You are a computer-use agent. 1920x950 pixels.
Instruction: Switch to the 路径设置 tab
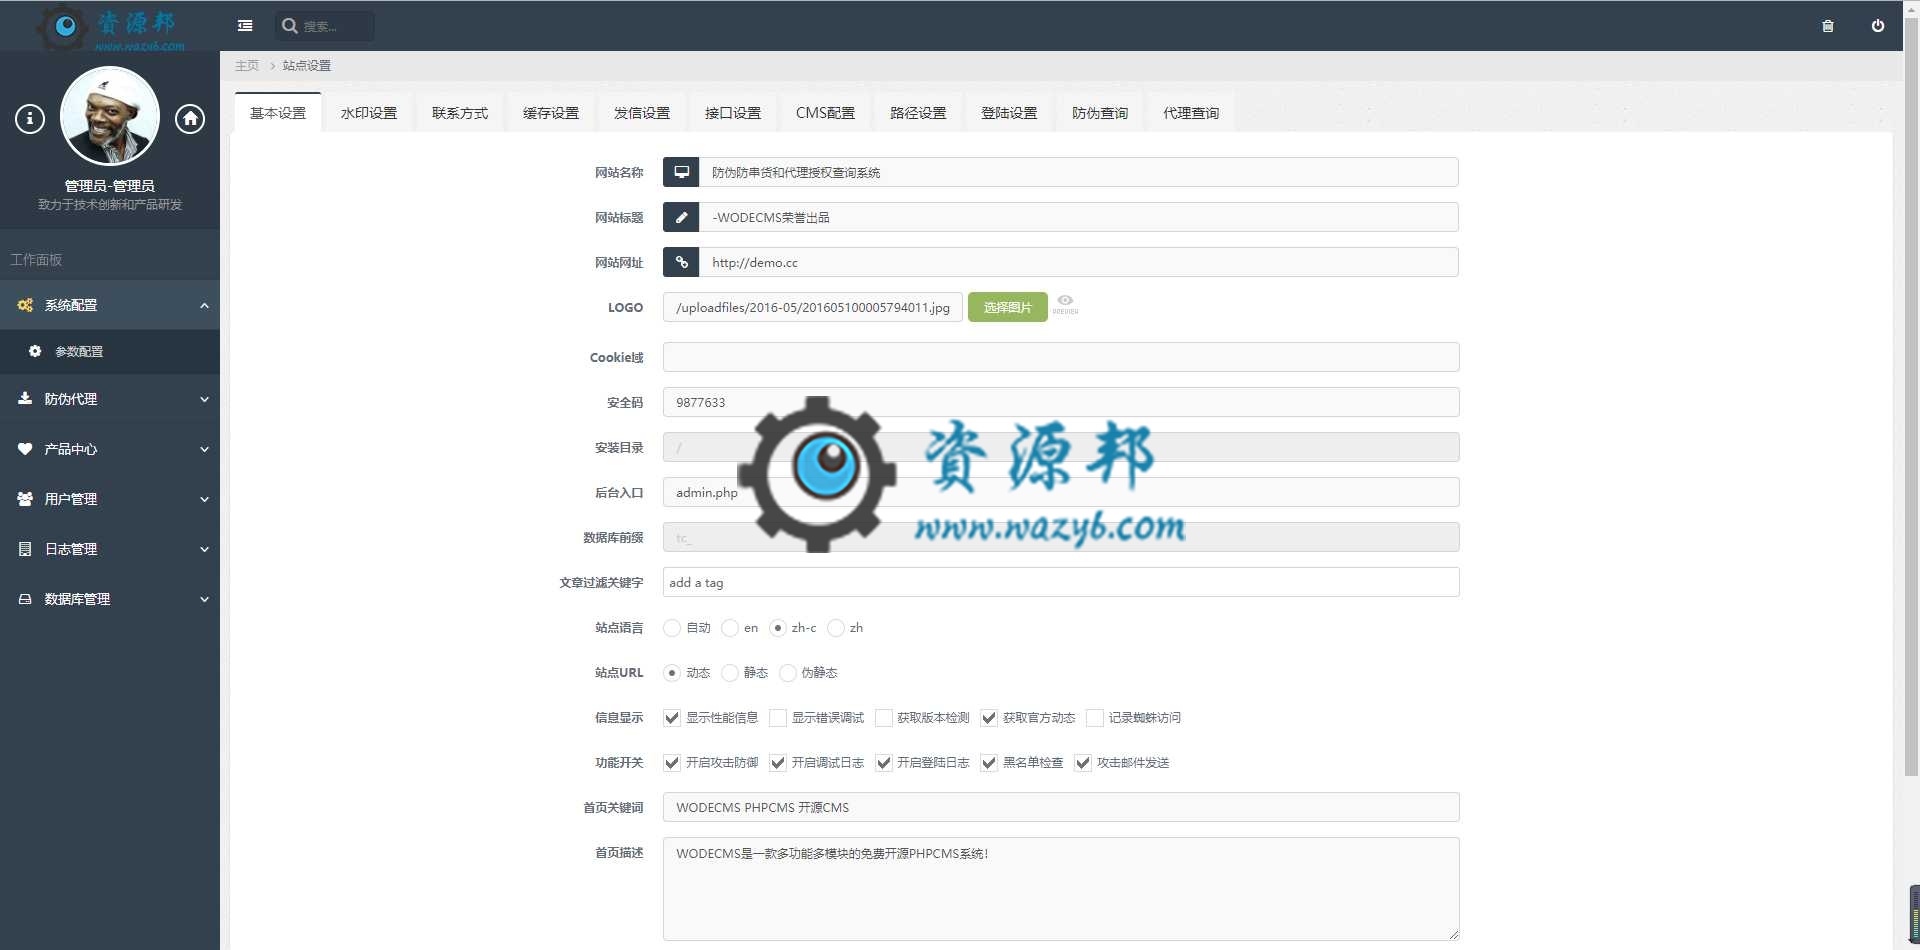pos(918,113)
